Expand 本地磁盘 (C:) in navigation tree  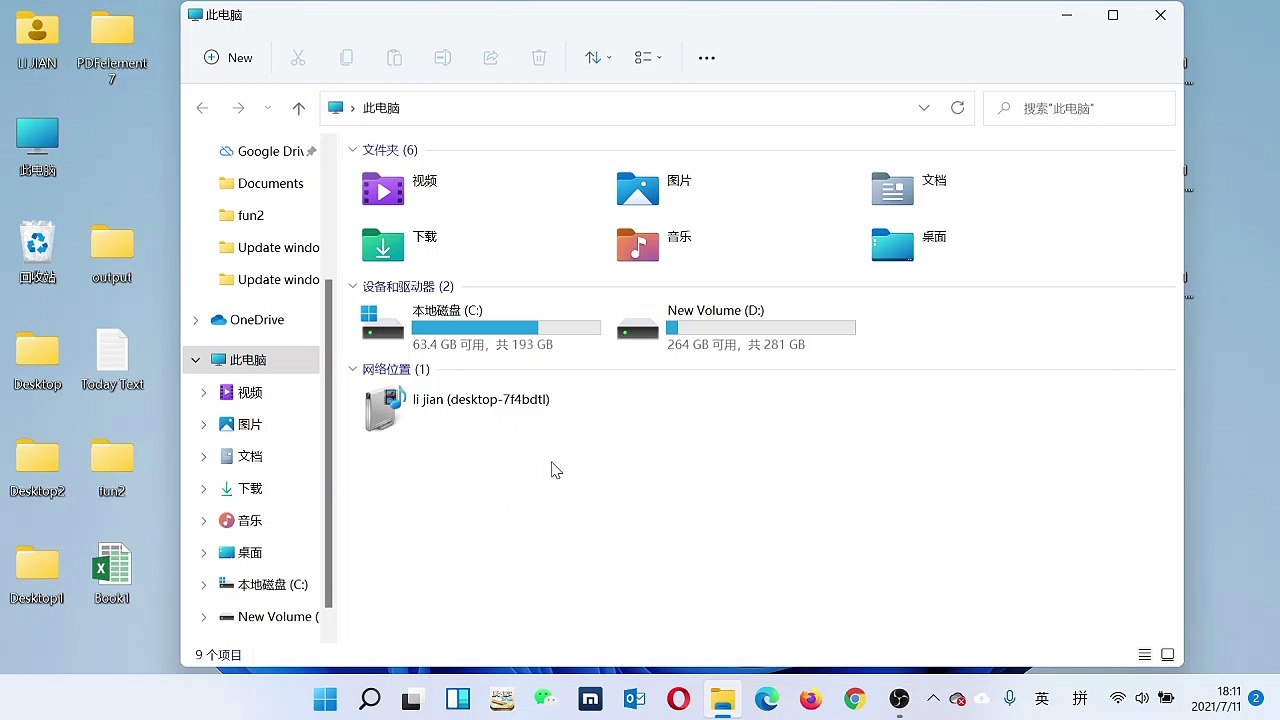coord(204,585)
